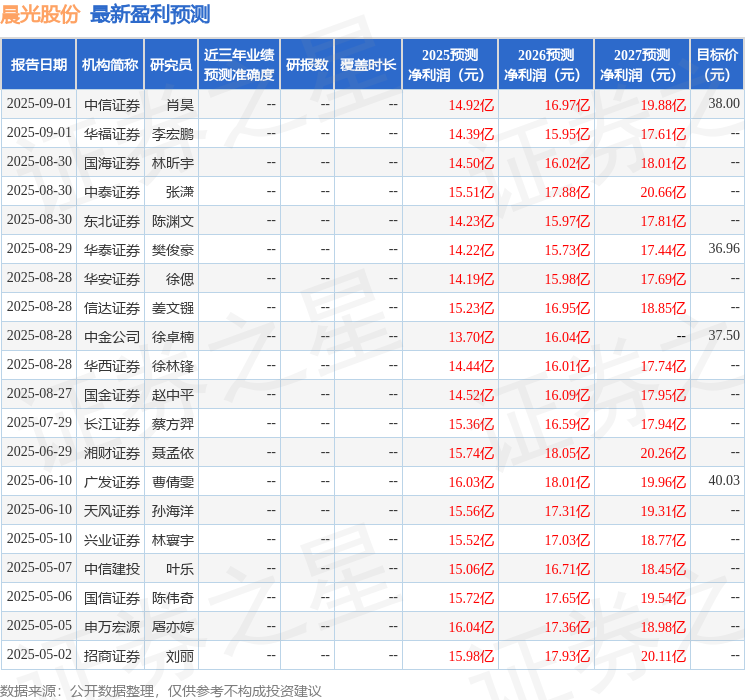Screen dimensions: 745x700
Task: Select the 覆盖时长 column header
Action: (368, 65)
